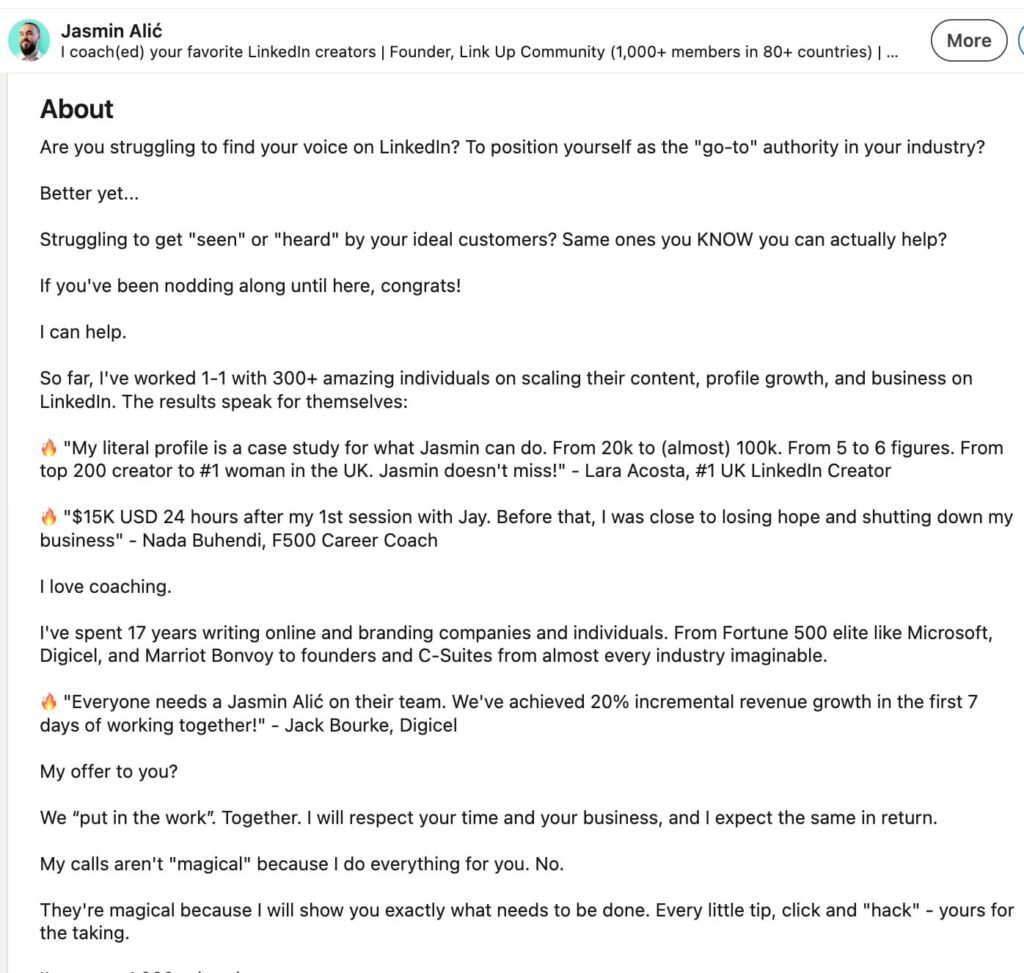Click the More button in the header
Screen dimensions: 1024x973
click(968, 40)
